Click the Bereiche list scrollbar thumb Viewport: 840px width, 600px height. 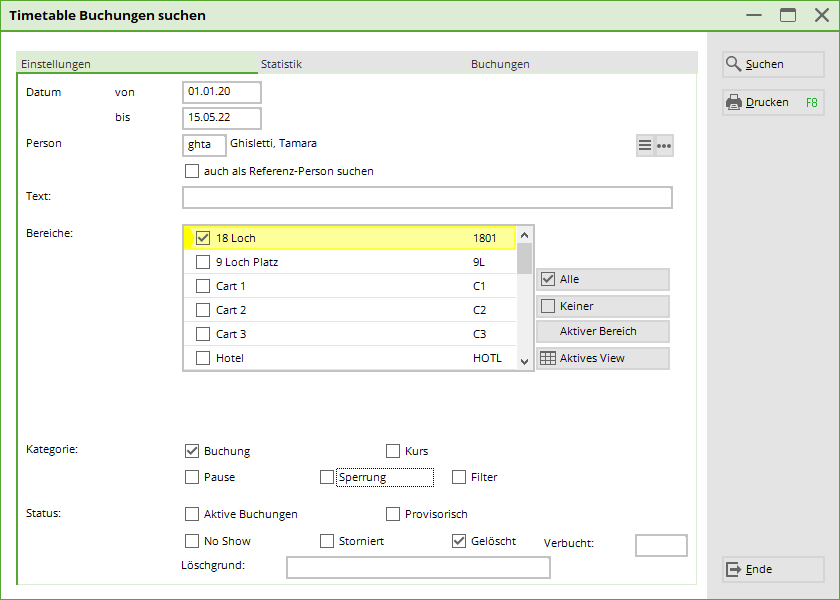tap(524, 257)
